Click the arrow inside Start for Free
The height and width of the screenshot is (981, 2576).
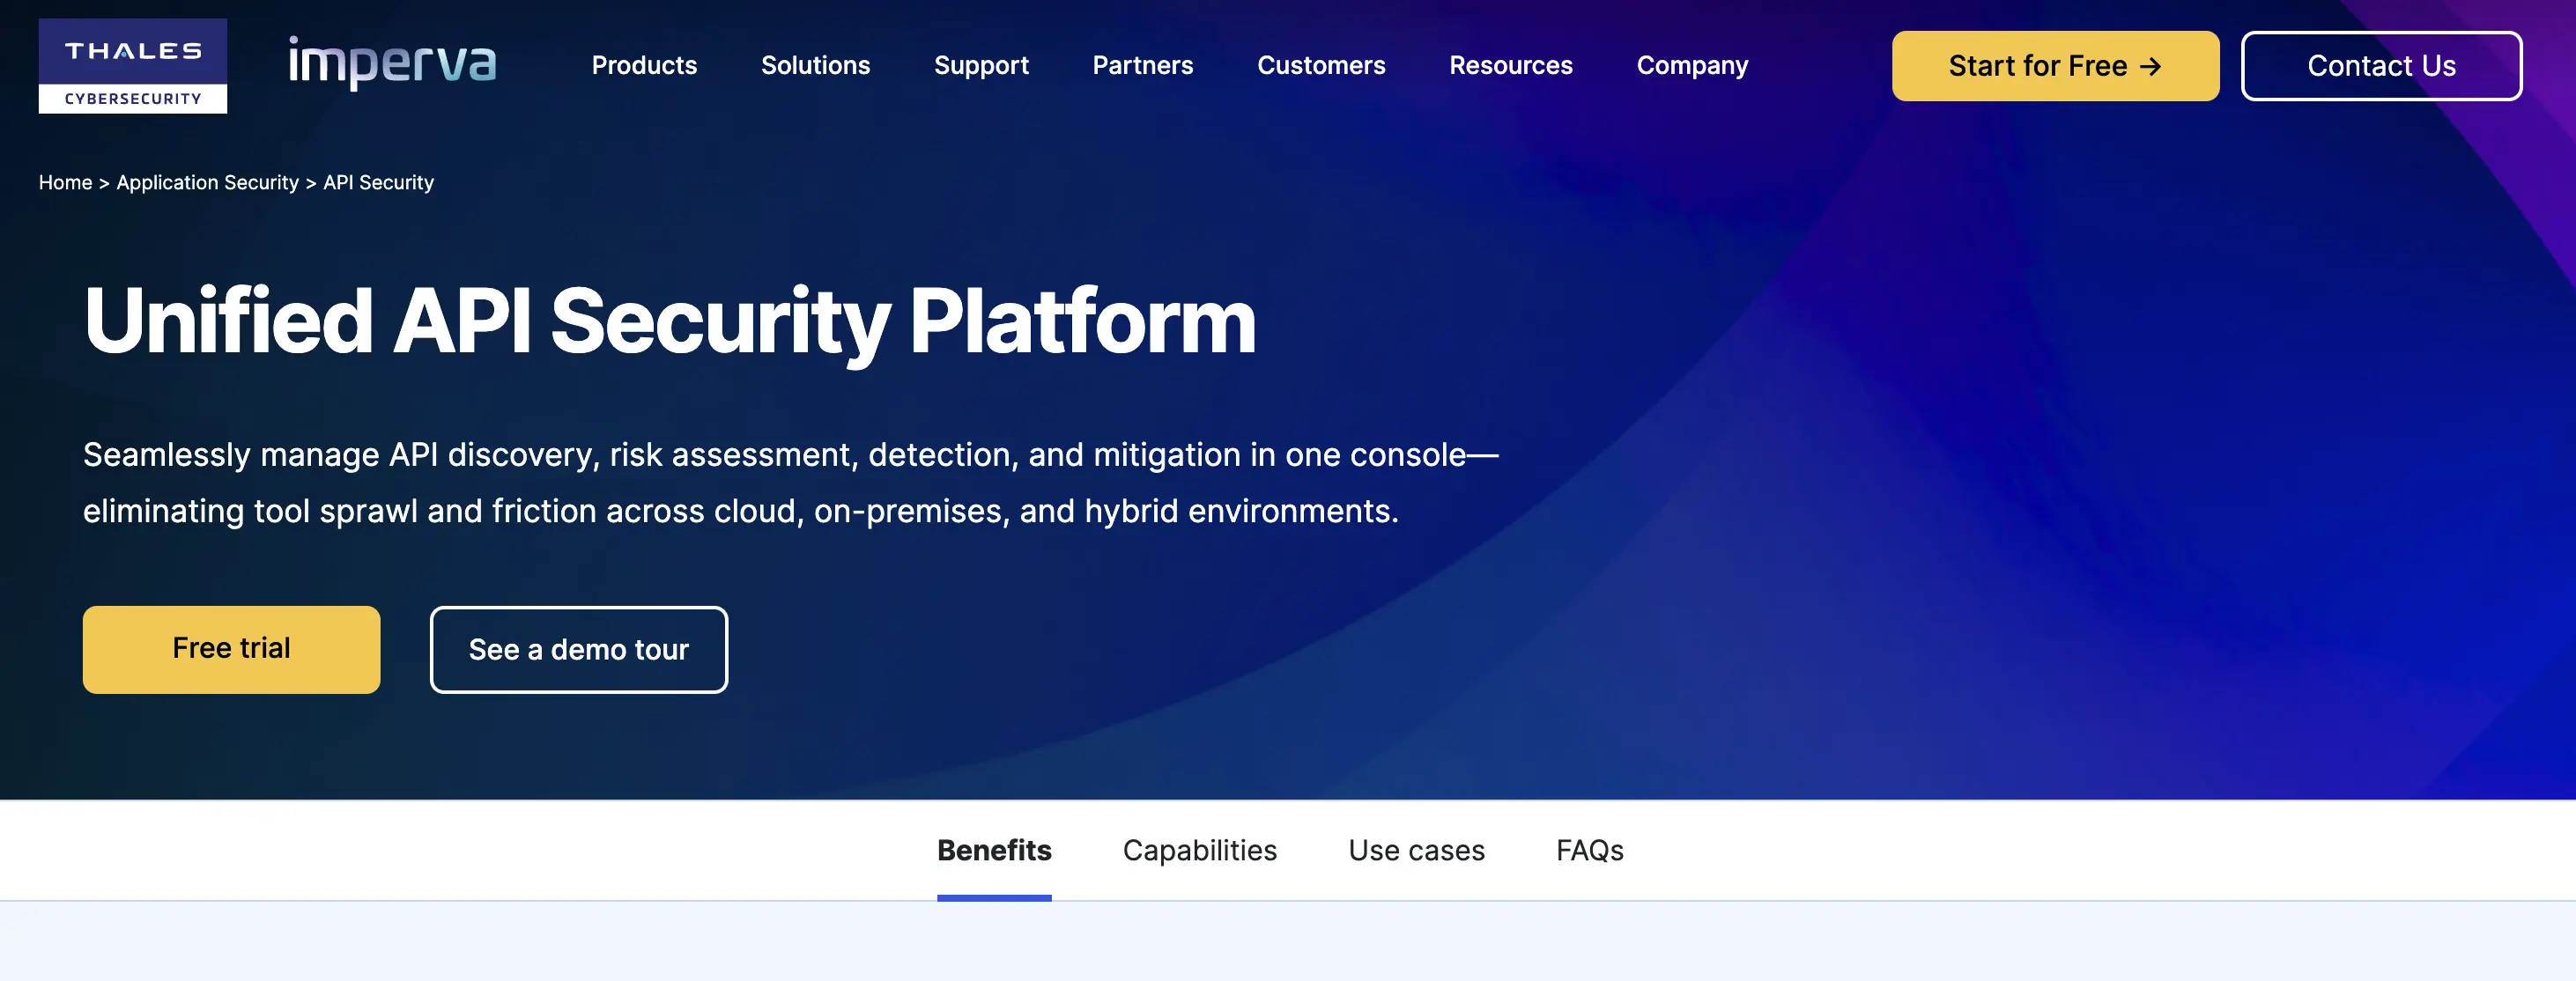(2150, 66)
